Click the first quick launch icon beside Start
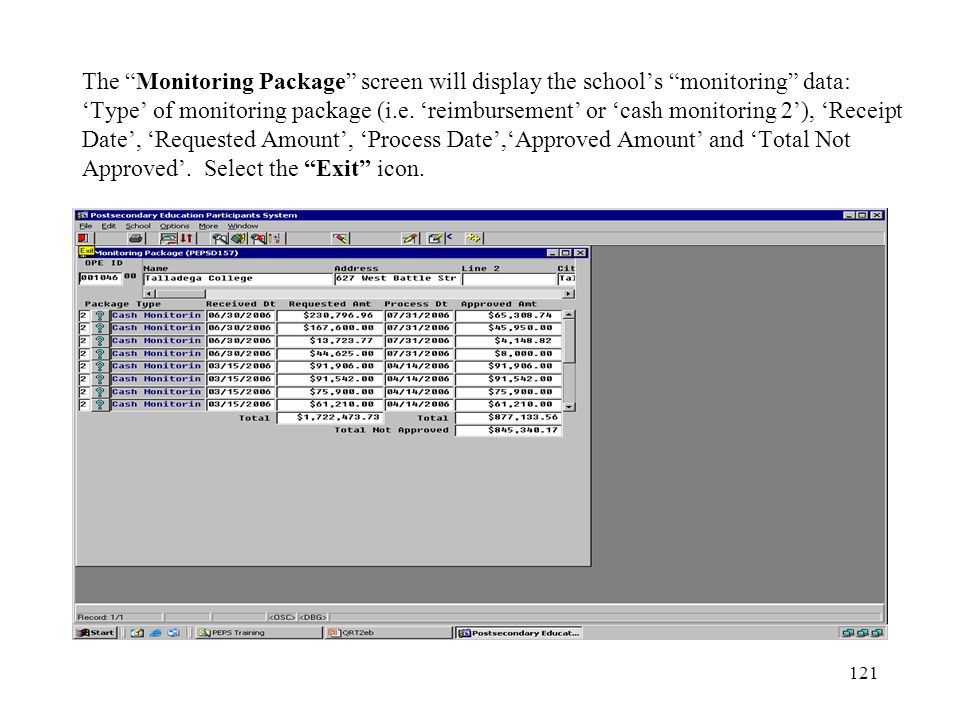The height and width of the screenshot is (720, 960). (x=137, y=633)
